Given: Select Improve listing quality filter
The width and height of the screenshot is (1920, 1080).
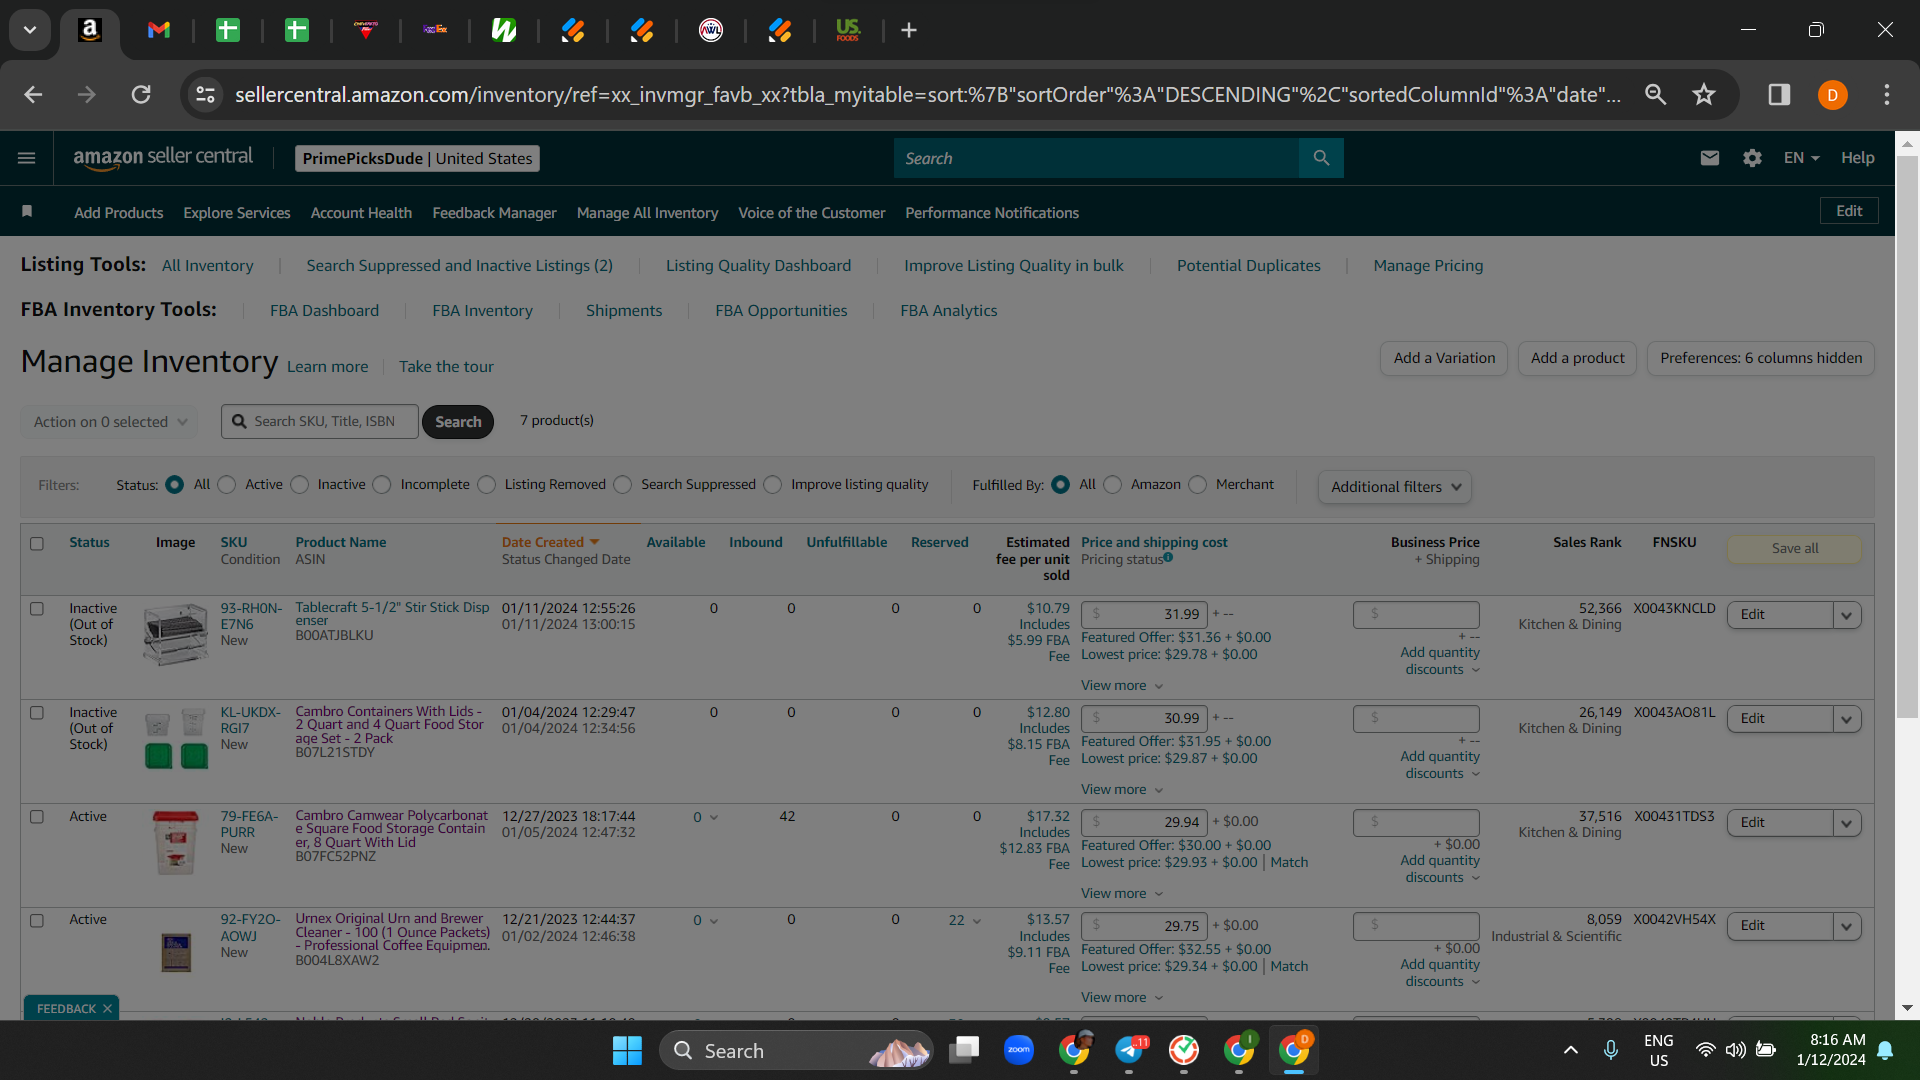Looking at the screenshot, I should pos(773,485).
